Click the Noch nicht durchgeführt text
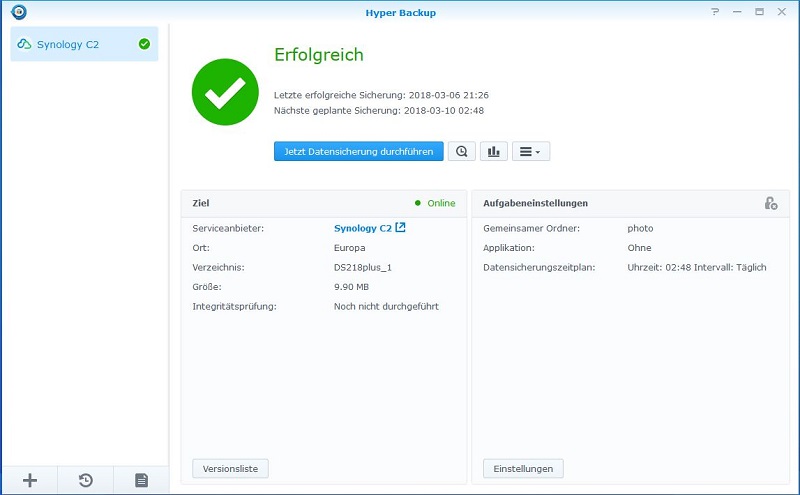This screenshot has height=495, width=800. [x=386, y=306]
